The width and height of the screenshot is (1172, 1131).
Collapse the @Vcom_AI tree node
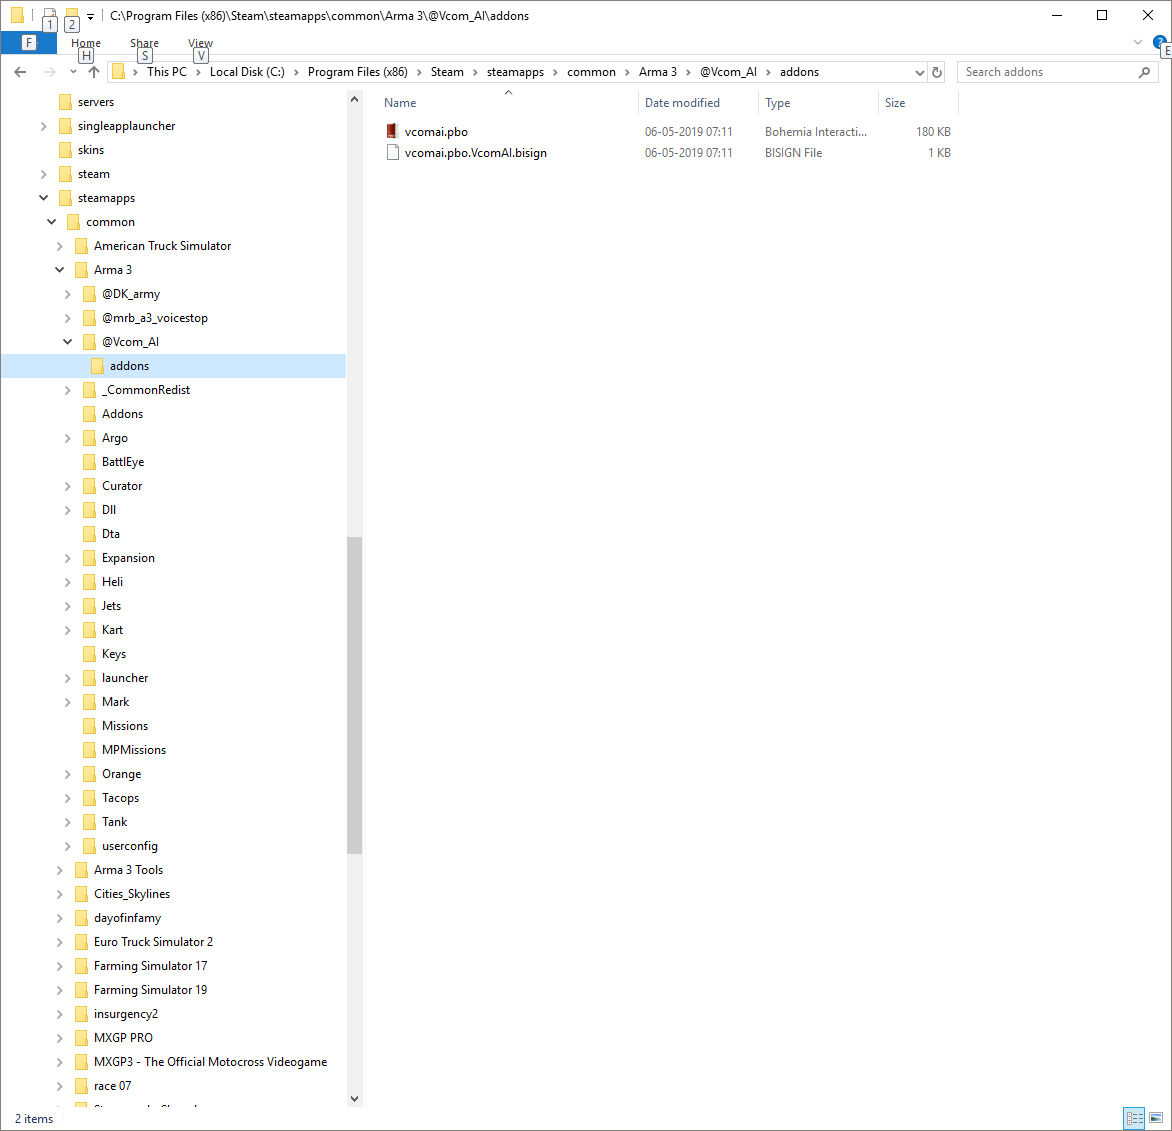coord(67,342)
